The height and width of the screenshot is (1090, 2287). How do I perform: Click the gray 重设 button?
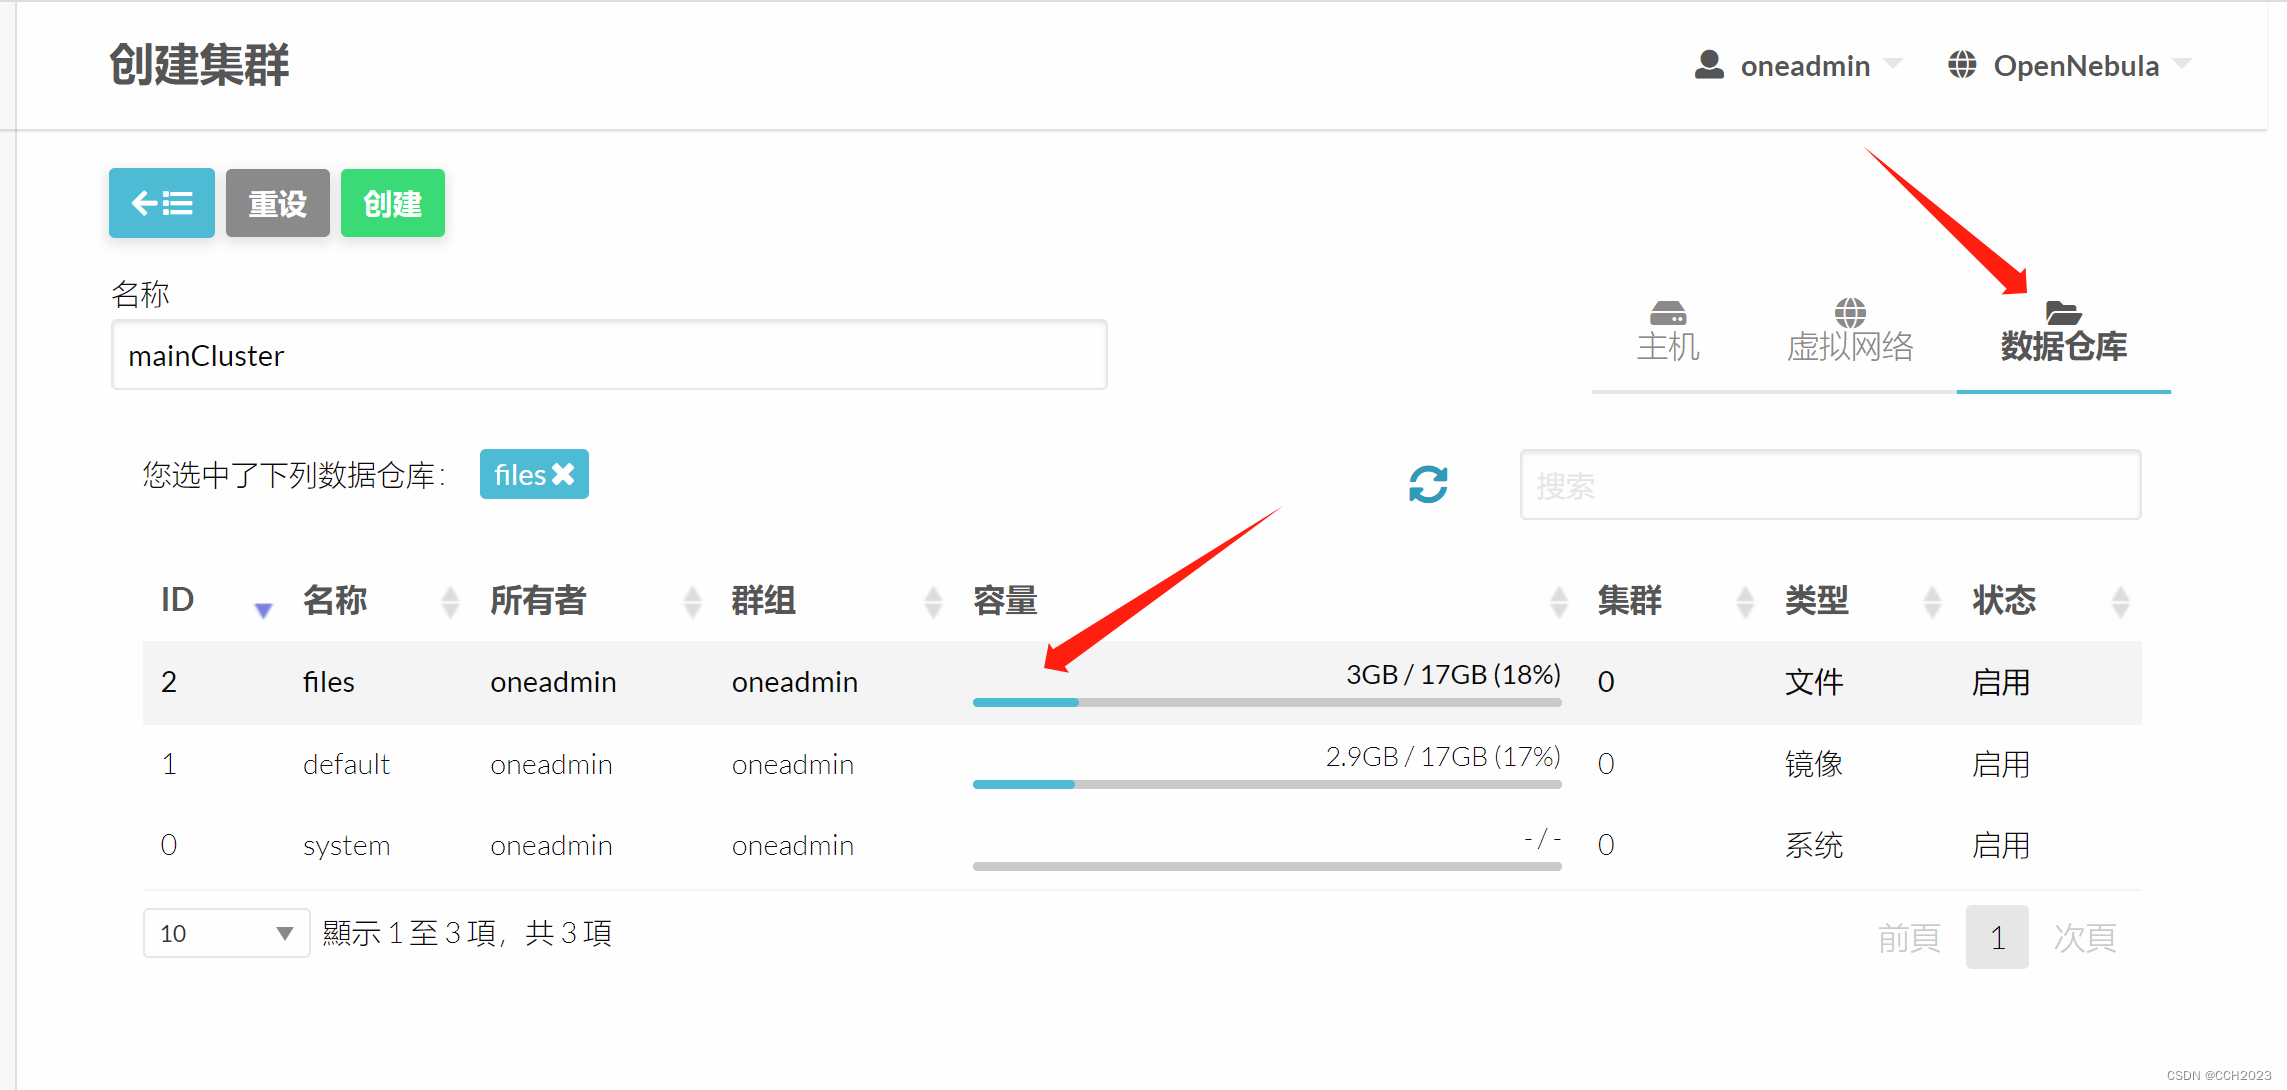coord(277,203)
